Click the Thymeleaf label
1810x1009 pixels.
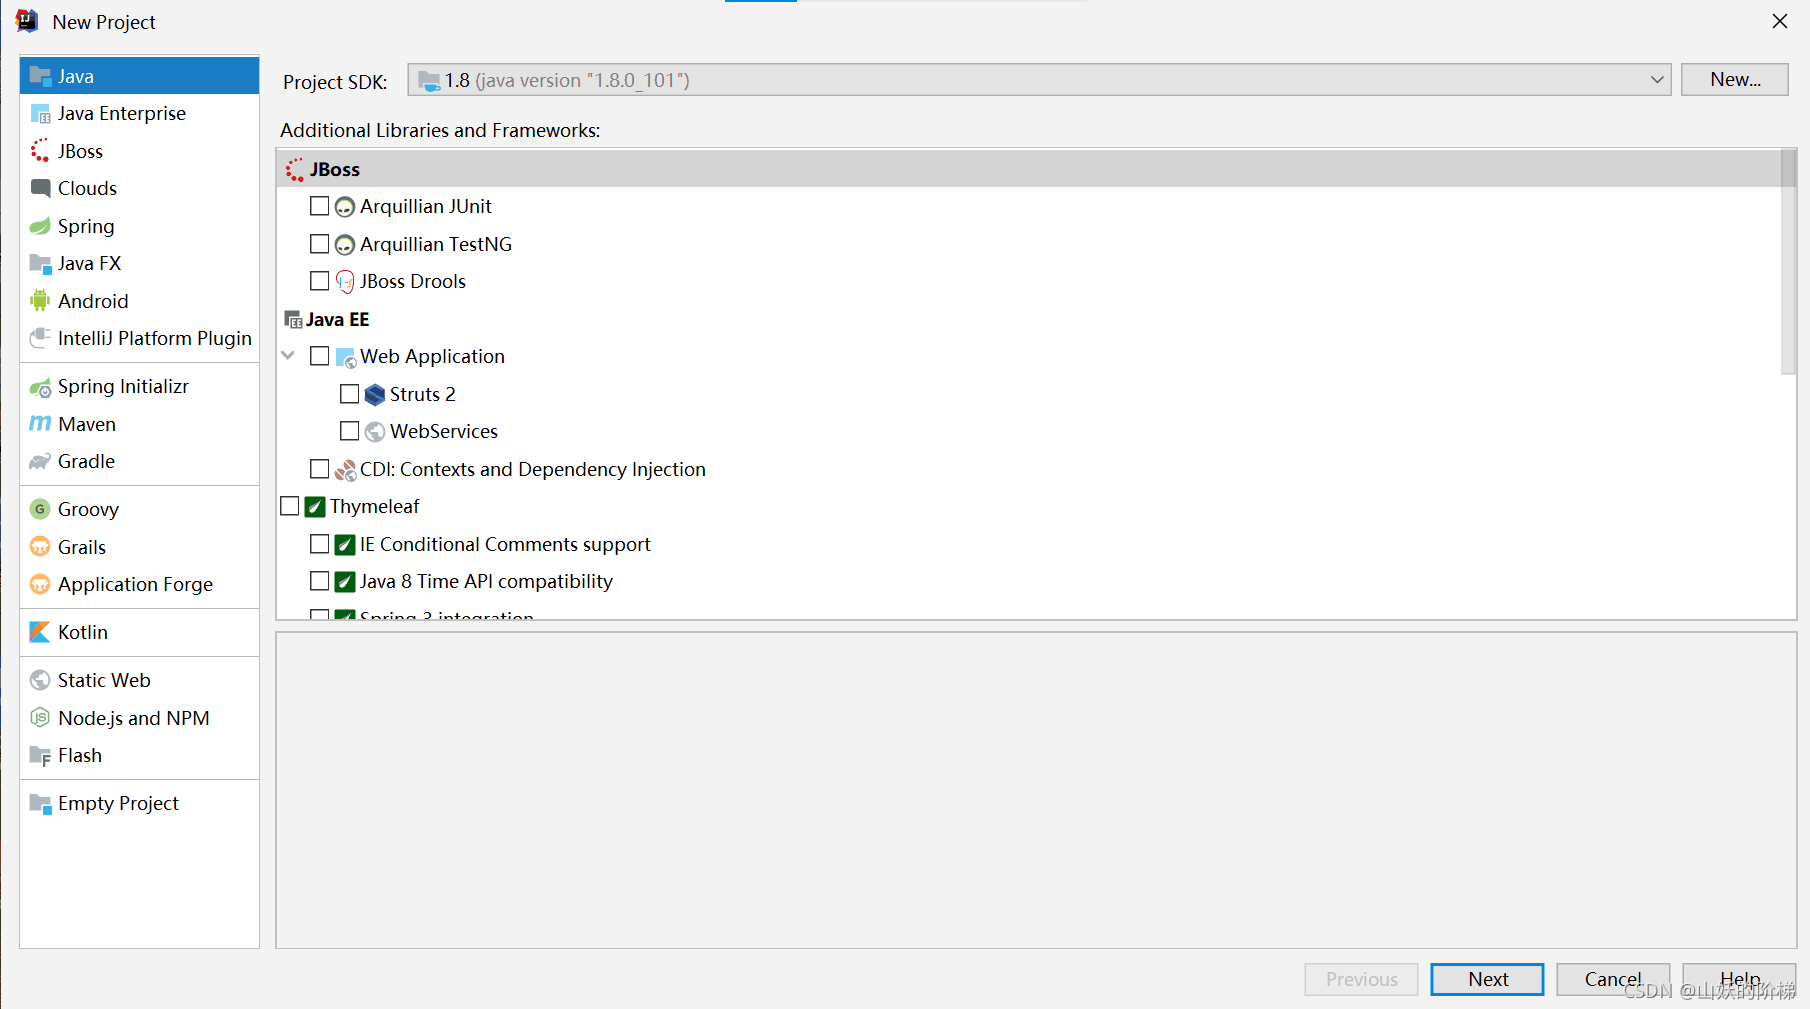pos(375,506)
